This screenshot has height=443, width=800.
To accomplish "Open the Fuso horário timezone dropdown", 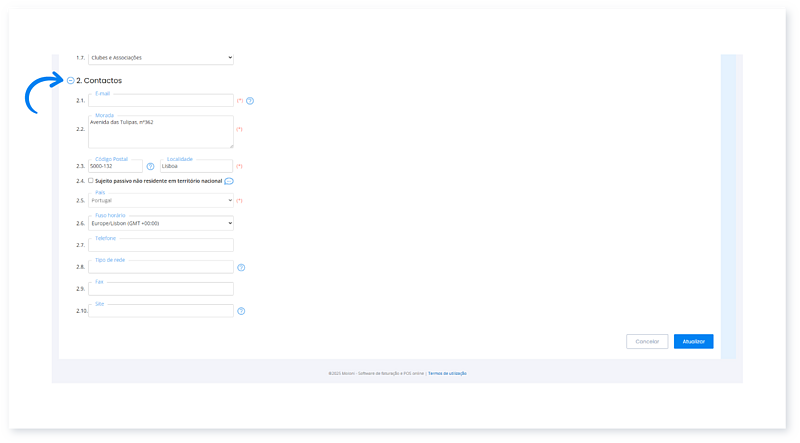I will tap(160, 223).
